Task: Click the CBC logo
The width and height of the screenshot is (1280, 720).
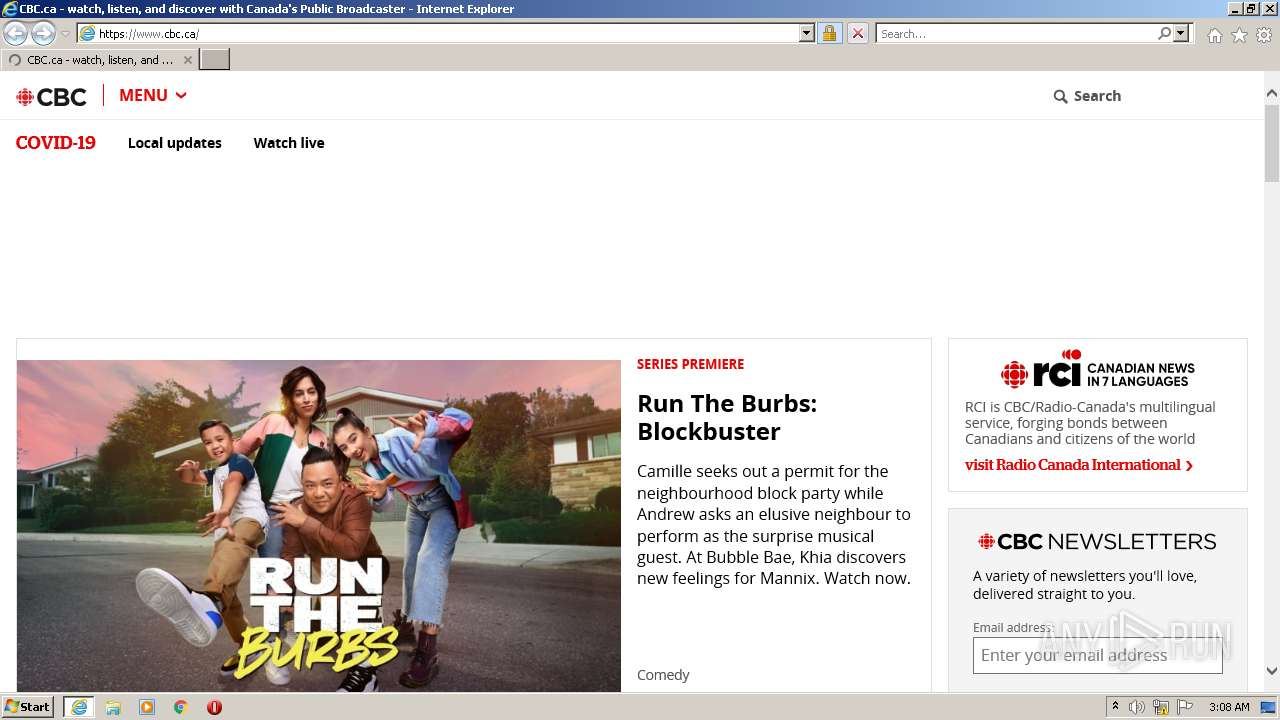Action: click(51, 96)
